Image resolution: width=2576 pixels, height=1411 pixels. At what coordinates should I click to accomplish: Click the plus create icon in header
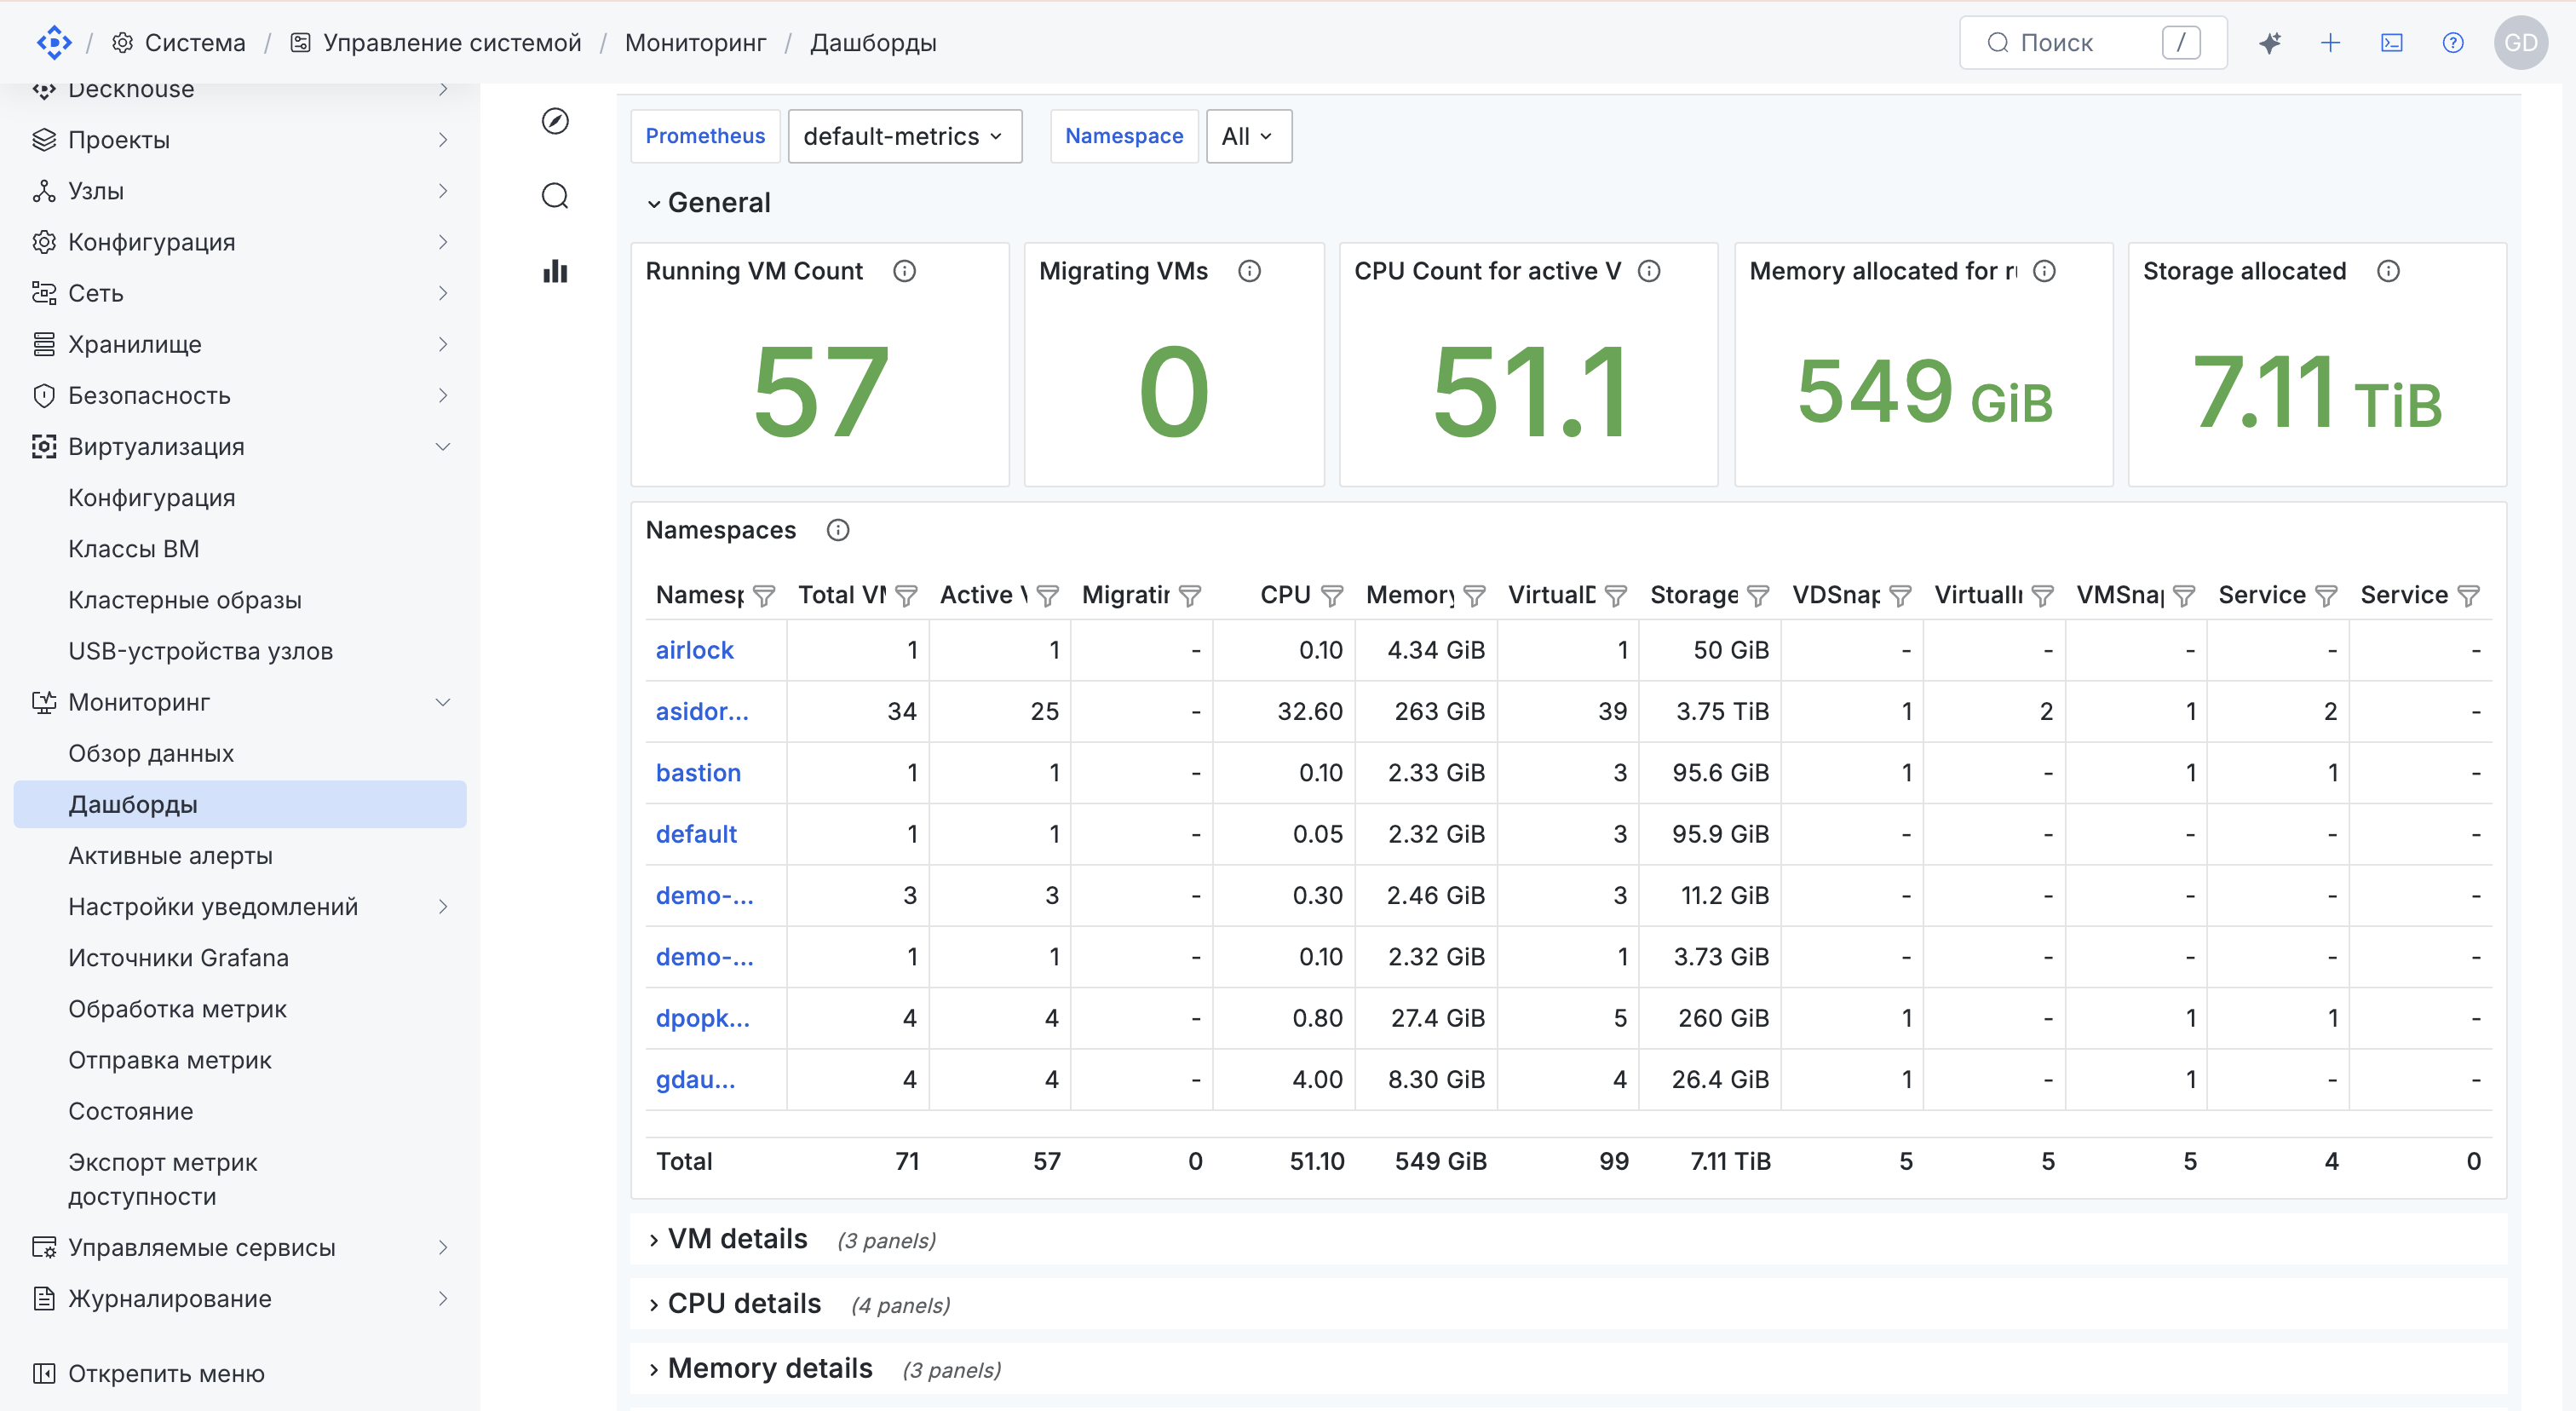[2331, 43]
